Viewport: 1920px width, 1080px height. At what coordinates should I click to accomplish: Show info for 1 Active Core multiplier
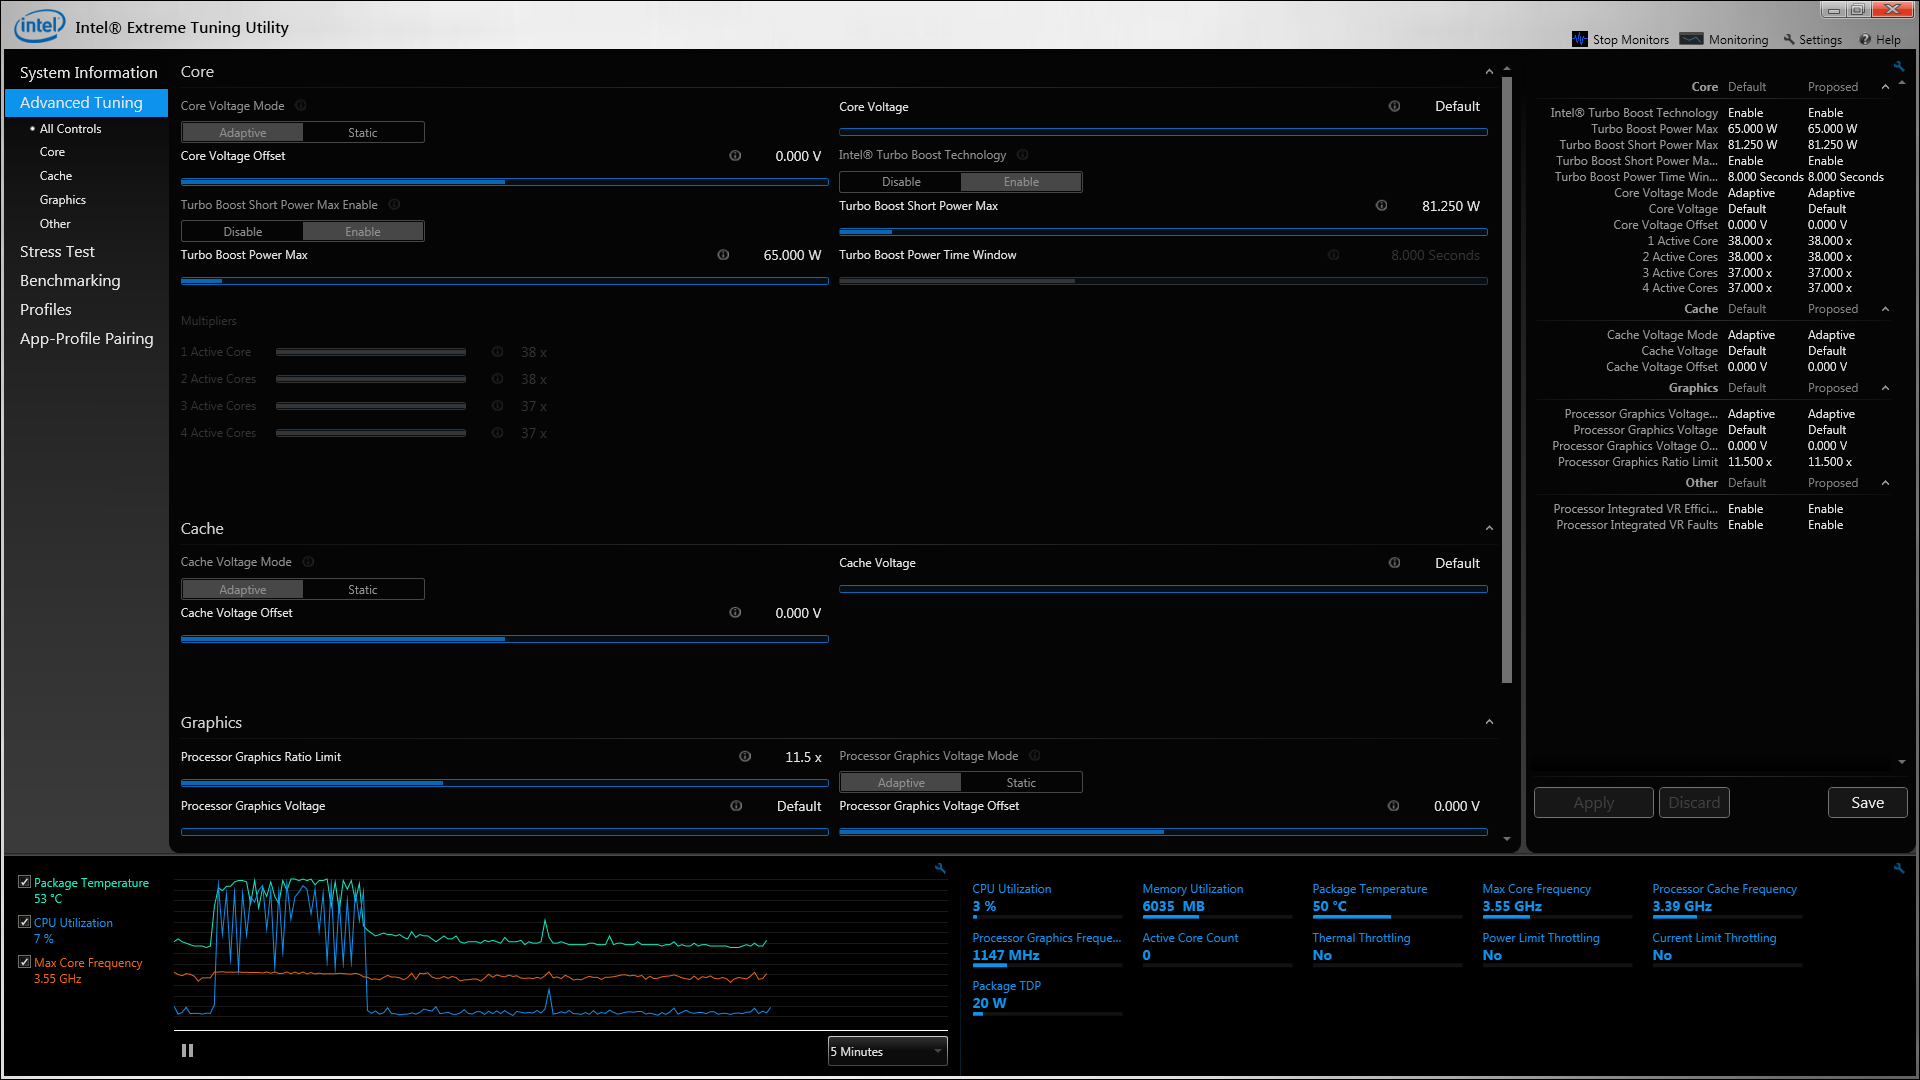(x=497, y=352)
